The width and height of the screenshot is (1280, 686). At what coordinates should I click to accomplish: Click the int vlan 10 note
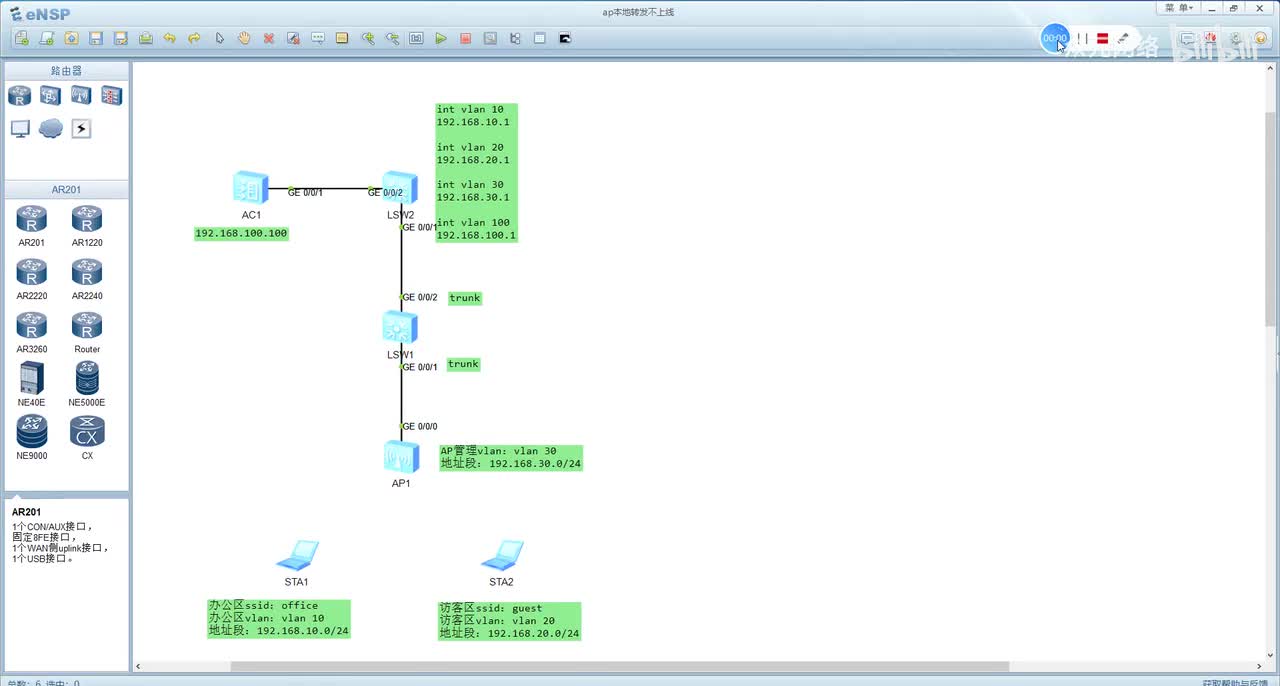[476, 172]
